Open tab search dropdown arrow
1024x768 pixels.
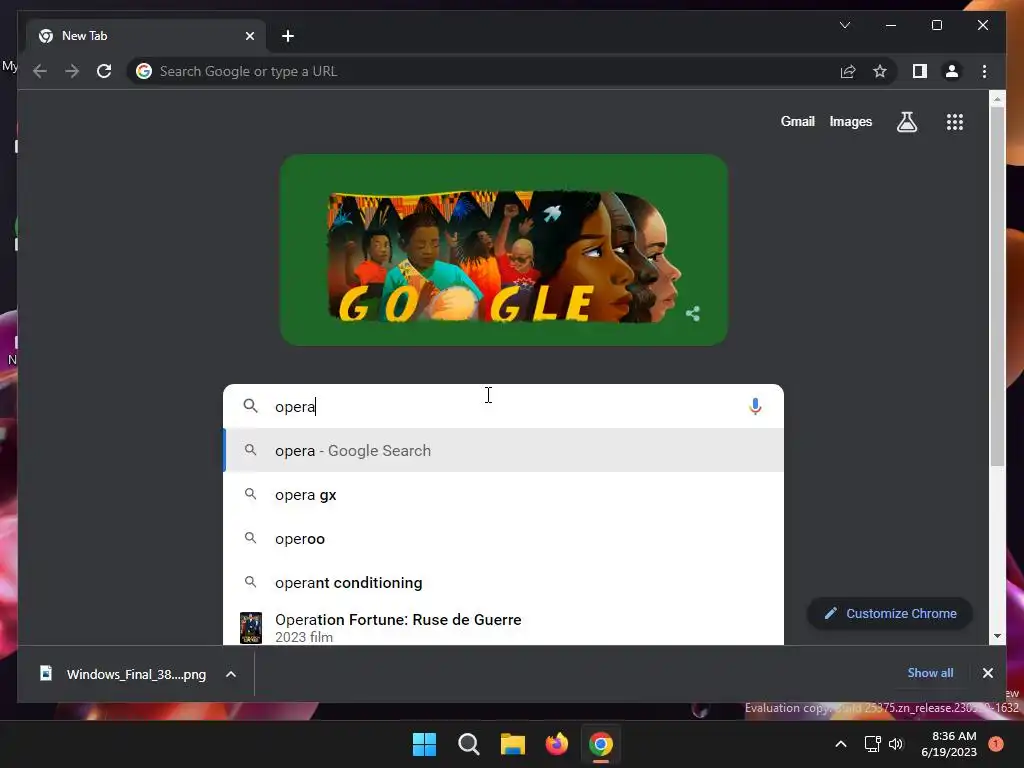point(844,25)
